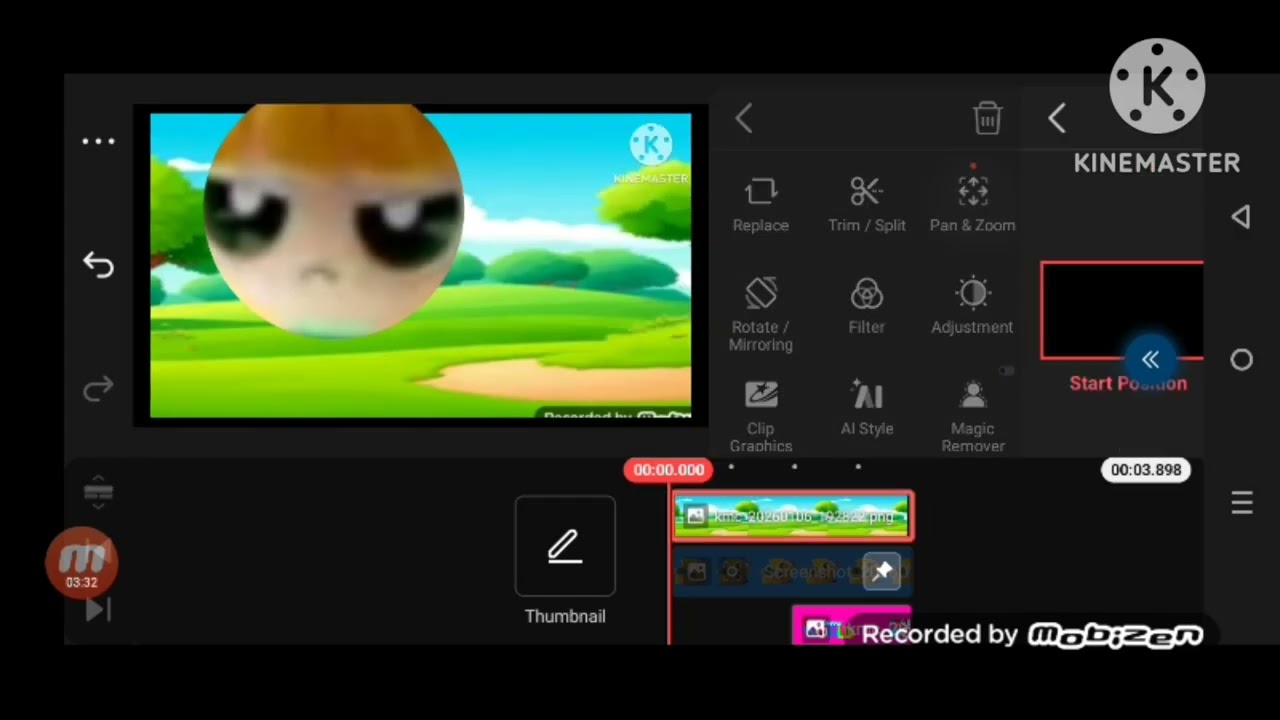Open the Filter tool
The image size is (1280, 720).
click(866, 307)
